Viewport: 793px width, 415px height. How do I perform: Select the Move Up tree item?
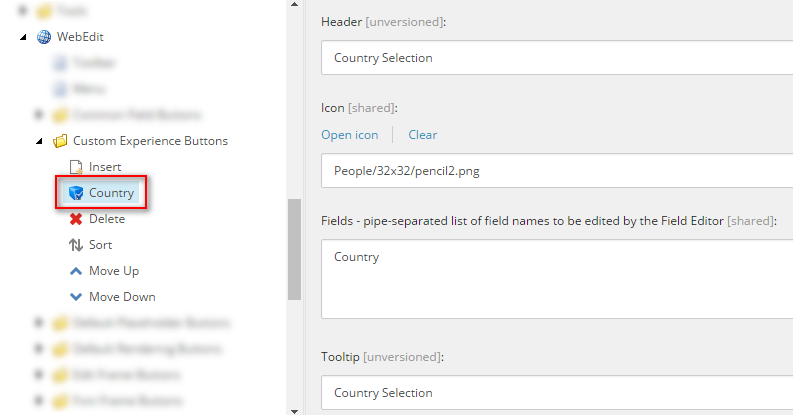(114, 271)
